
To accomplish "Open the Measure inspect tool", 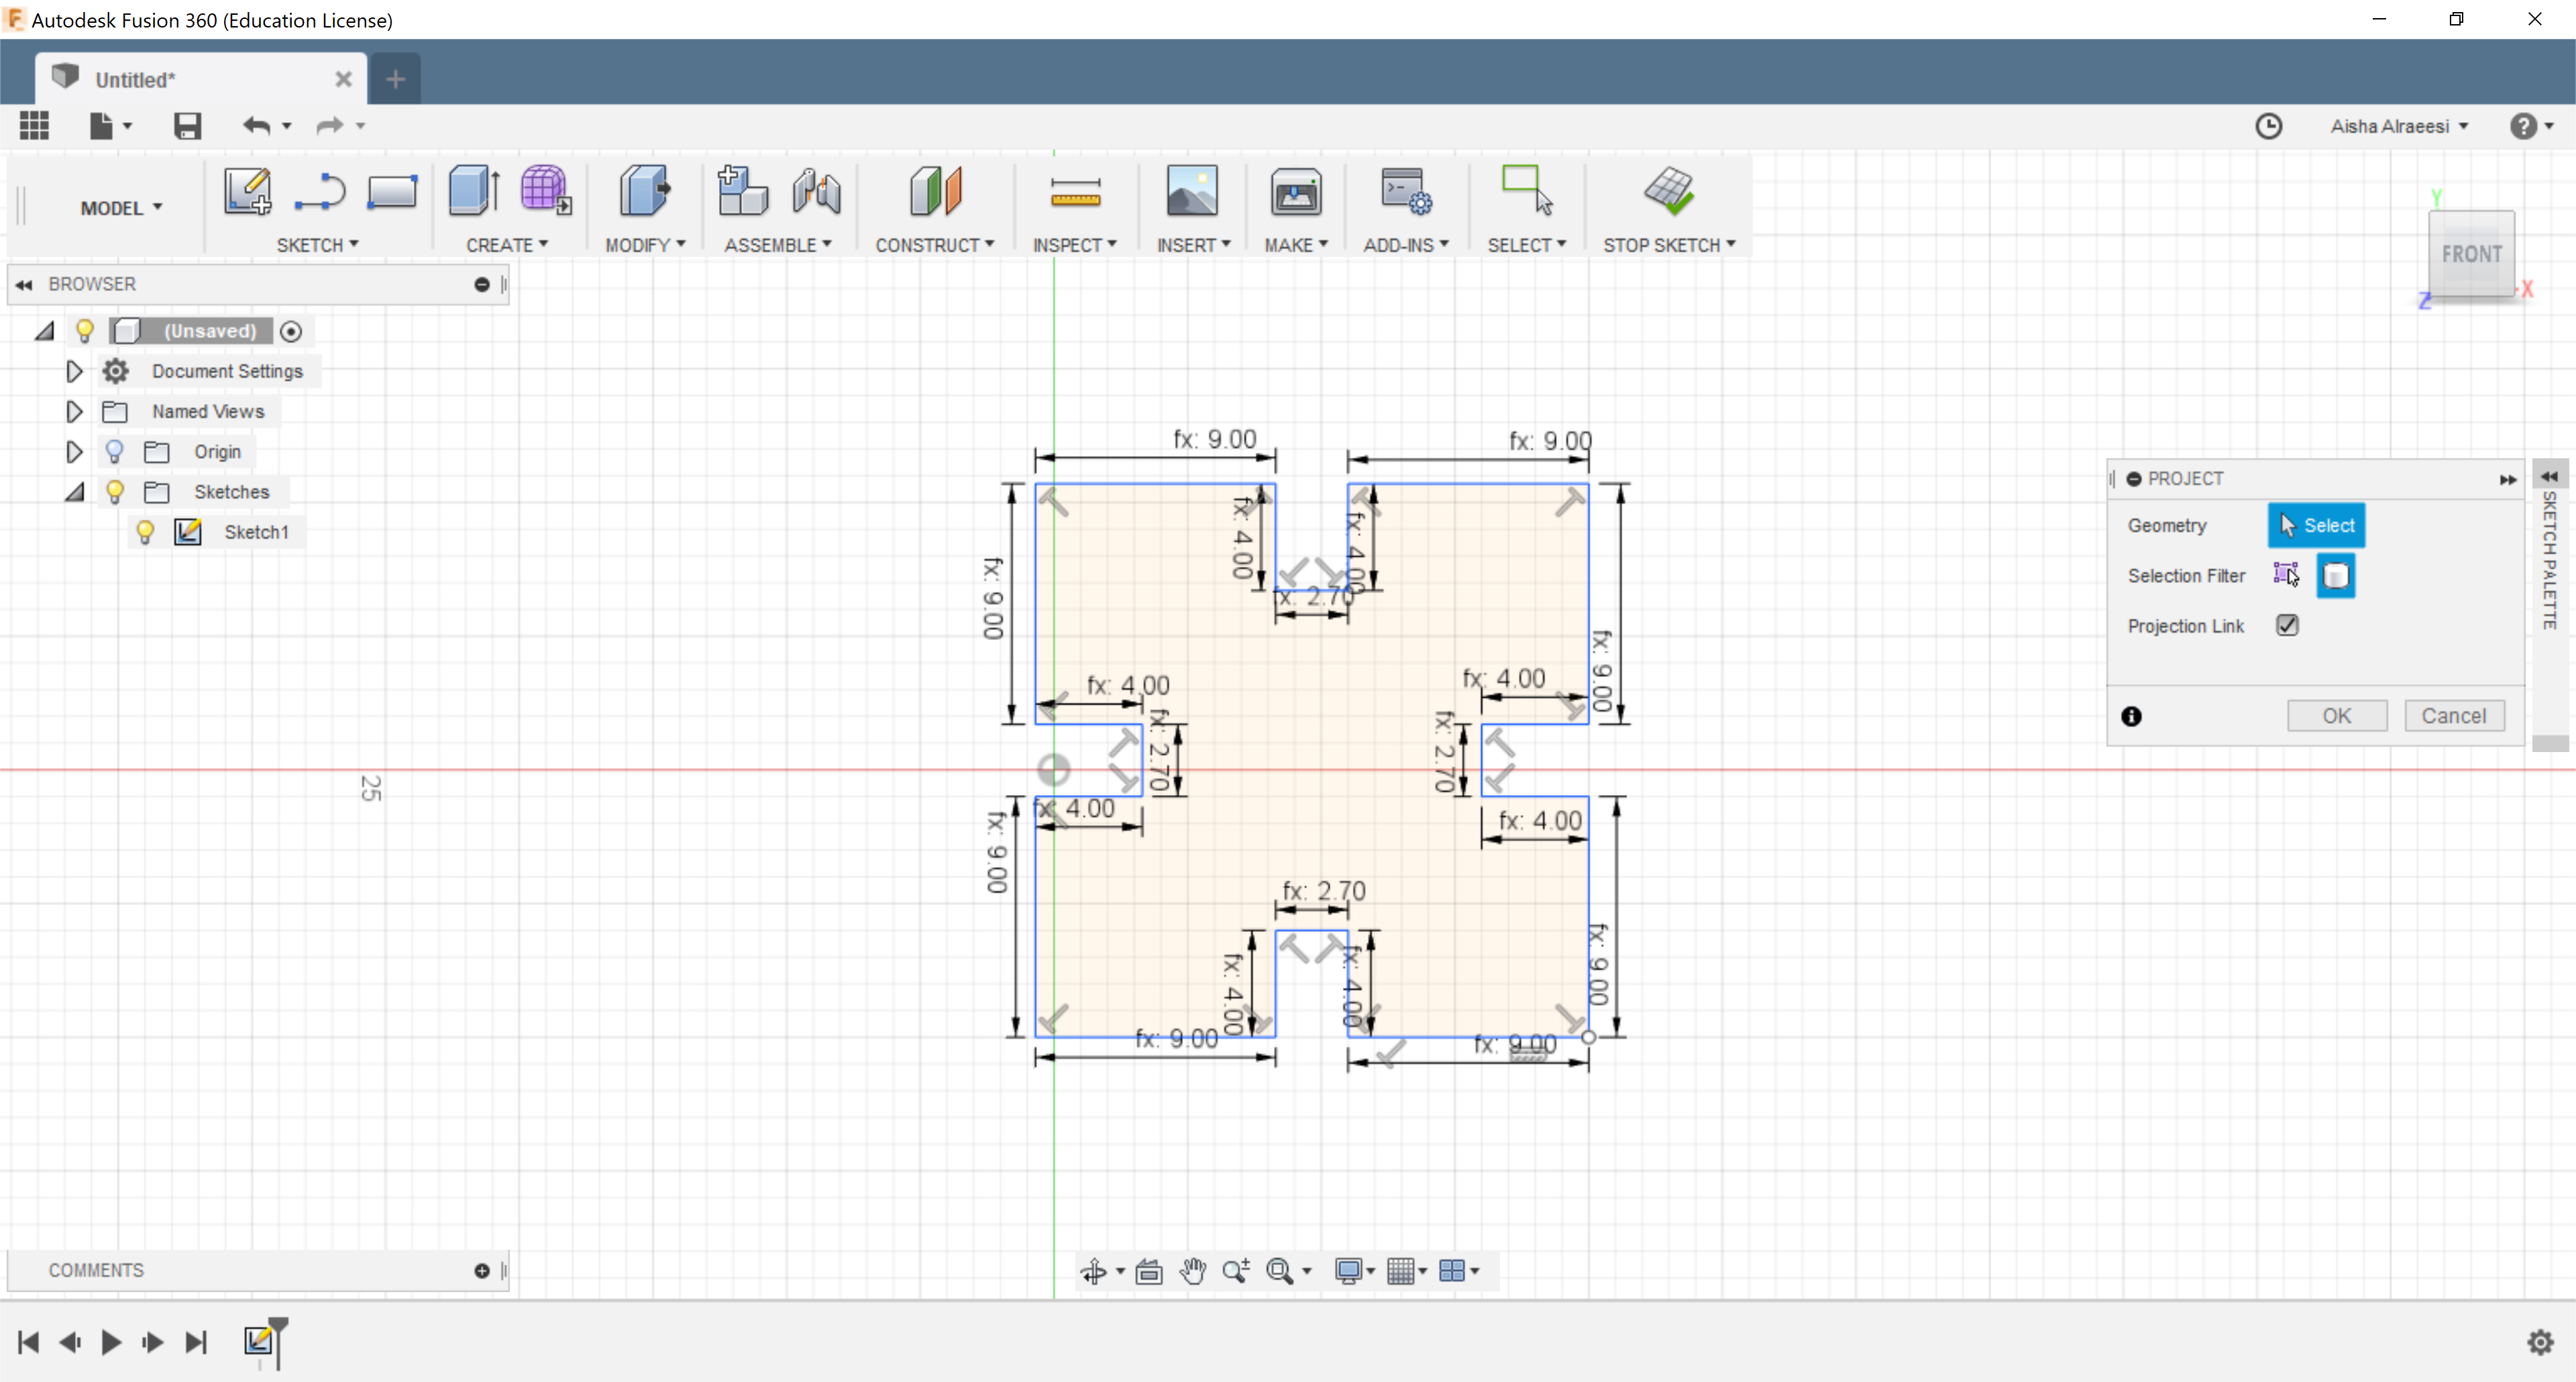I will point(1075,192).
